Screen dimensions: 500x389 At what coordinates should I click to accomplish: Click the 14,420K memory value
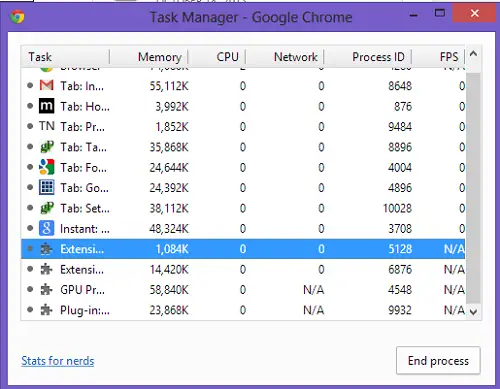[x=169, y=269]
